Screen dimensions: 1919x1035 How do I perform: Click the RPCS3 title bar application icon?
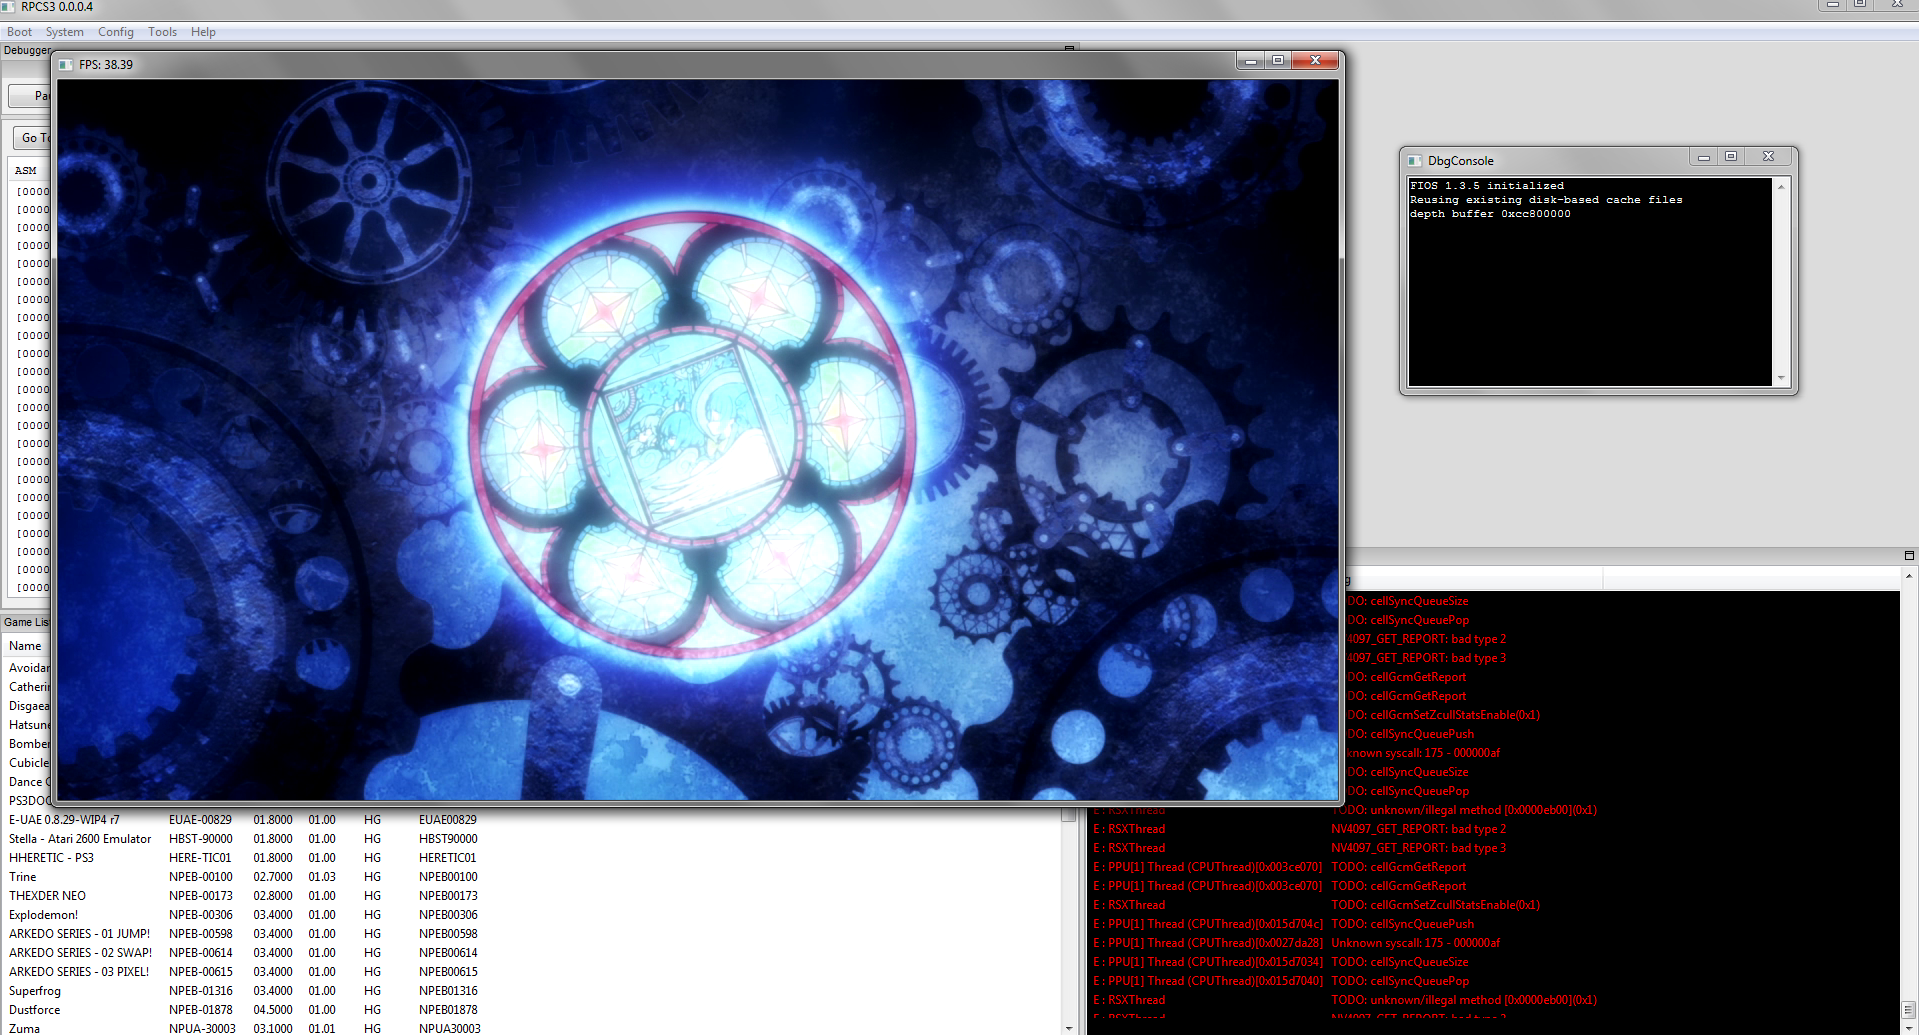pos(8,7)
